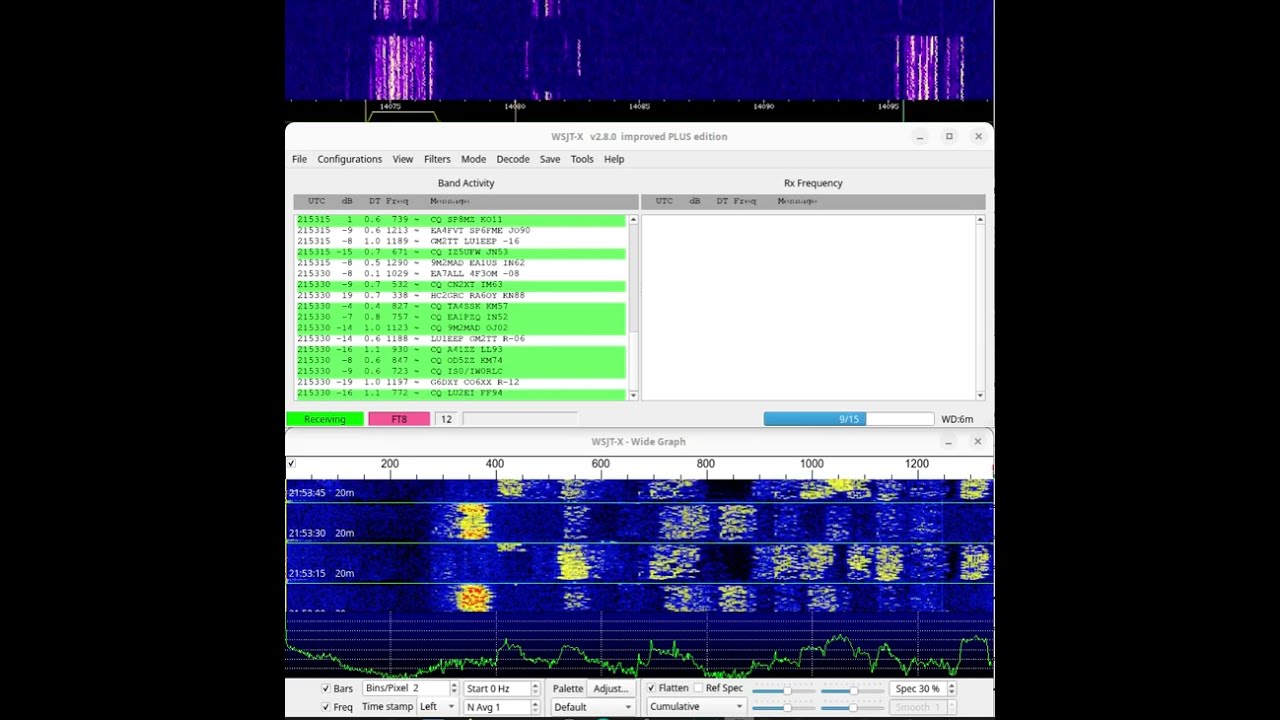Close the Wide Graph window
The width and height of the screenshot is (1280, 720).
coord(977,442)
